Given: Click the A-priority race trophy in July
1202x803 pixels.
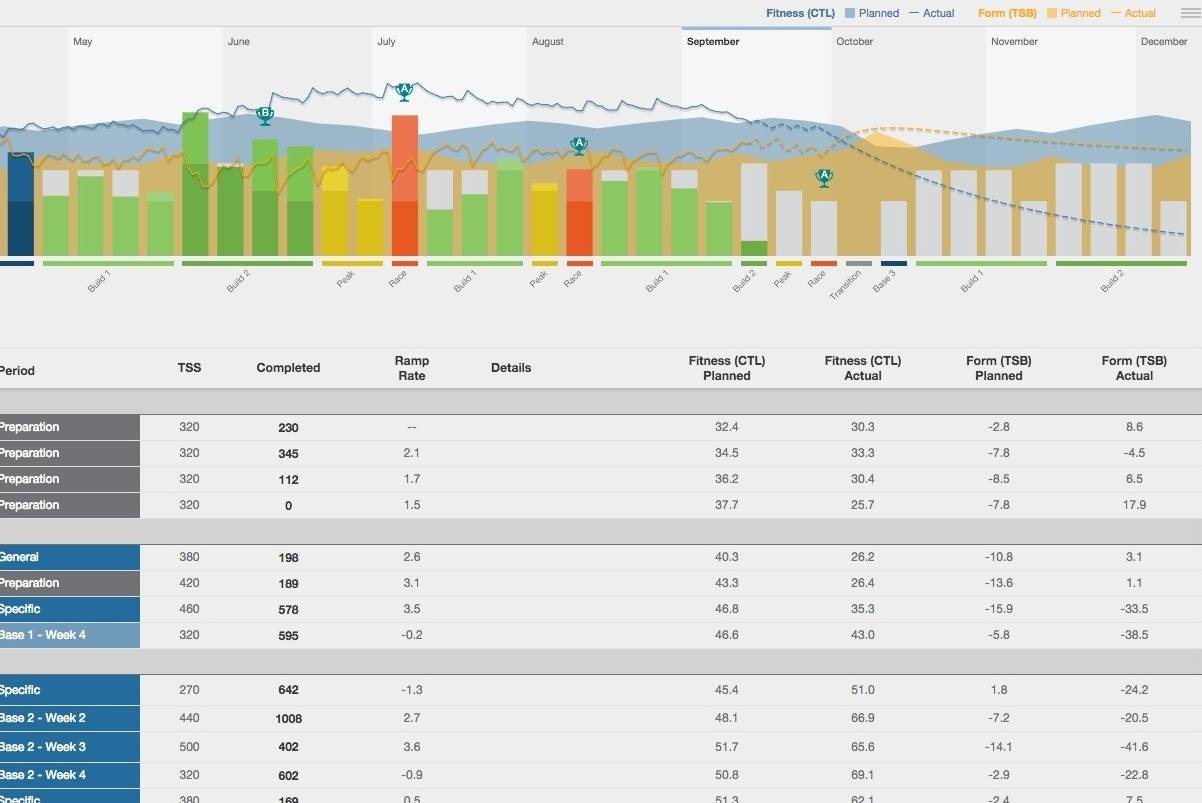Looking at the screenshot, I should pos(404,91).
